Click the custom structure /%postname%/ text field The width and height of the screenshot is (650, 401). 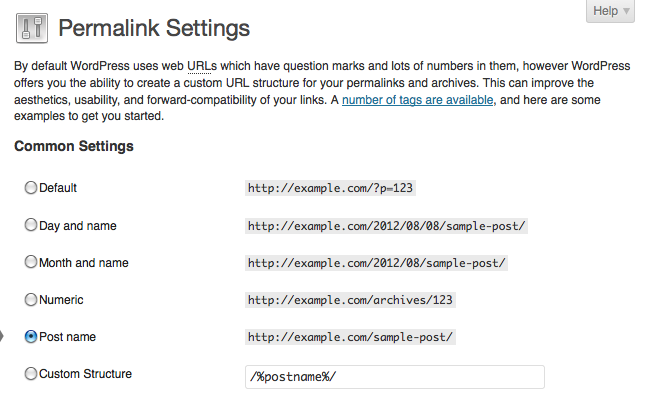[395, 377]
